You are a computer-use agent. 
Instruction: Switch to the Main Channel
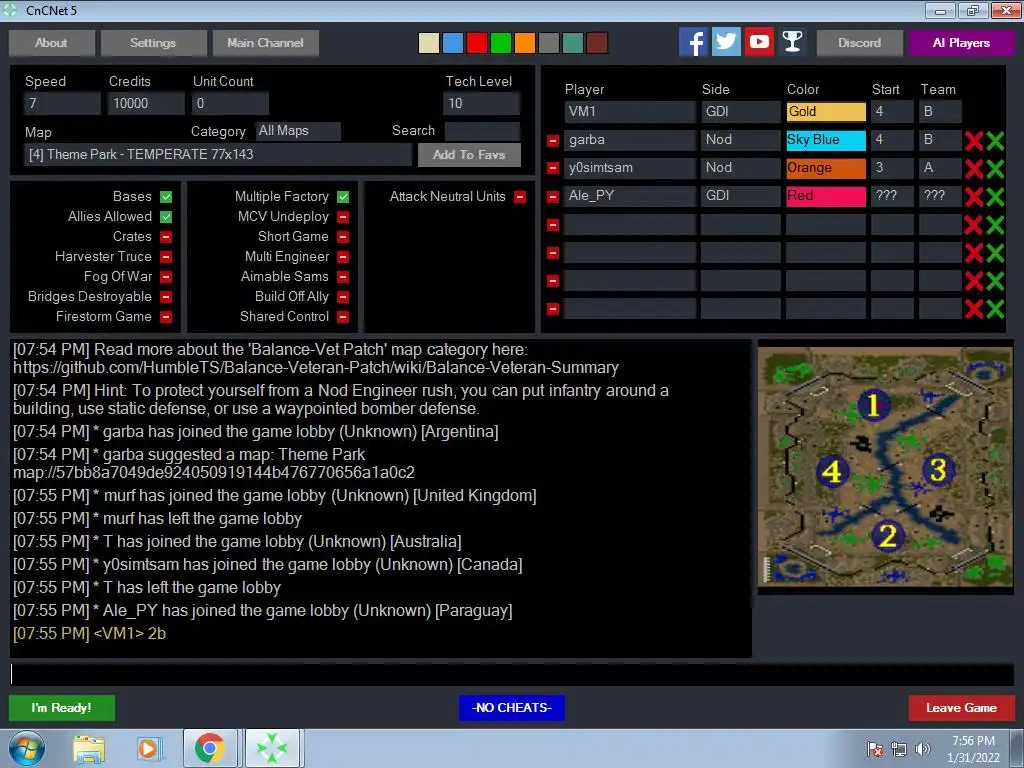pos(266,43)
